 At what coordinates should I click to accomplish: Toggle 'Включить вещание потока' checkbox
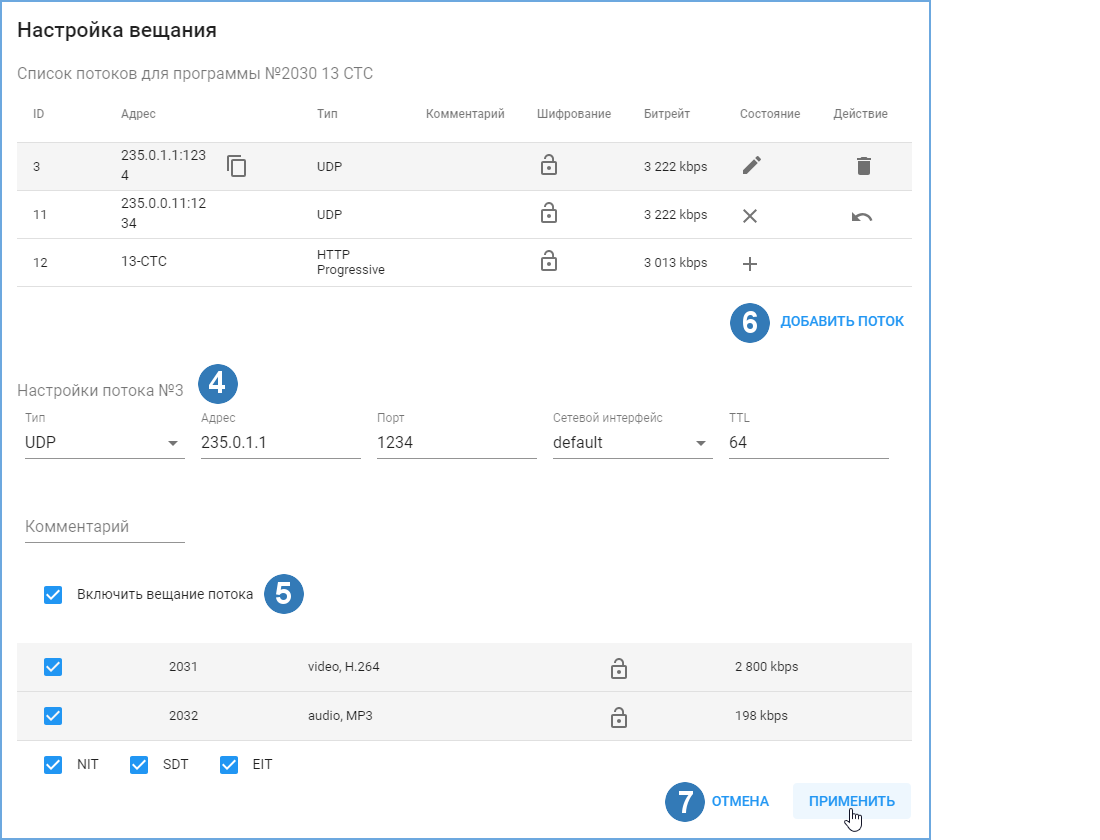point(53,595)
